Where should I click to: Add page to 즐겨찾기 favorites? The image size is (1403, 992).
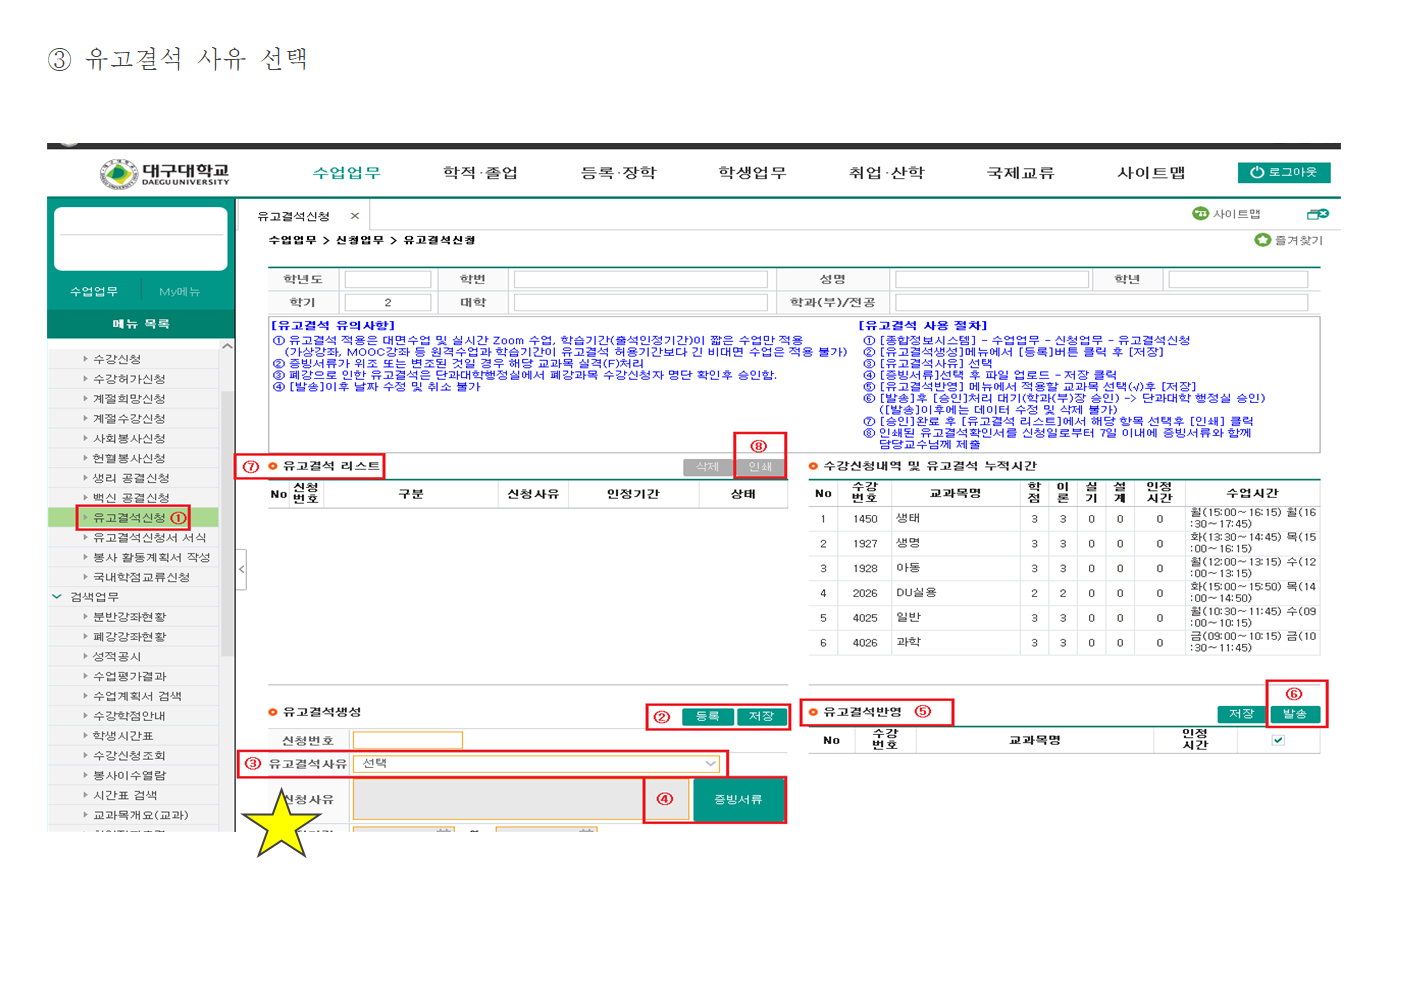point(1288,240)
